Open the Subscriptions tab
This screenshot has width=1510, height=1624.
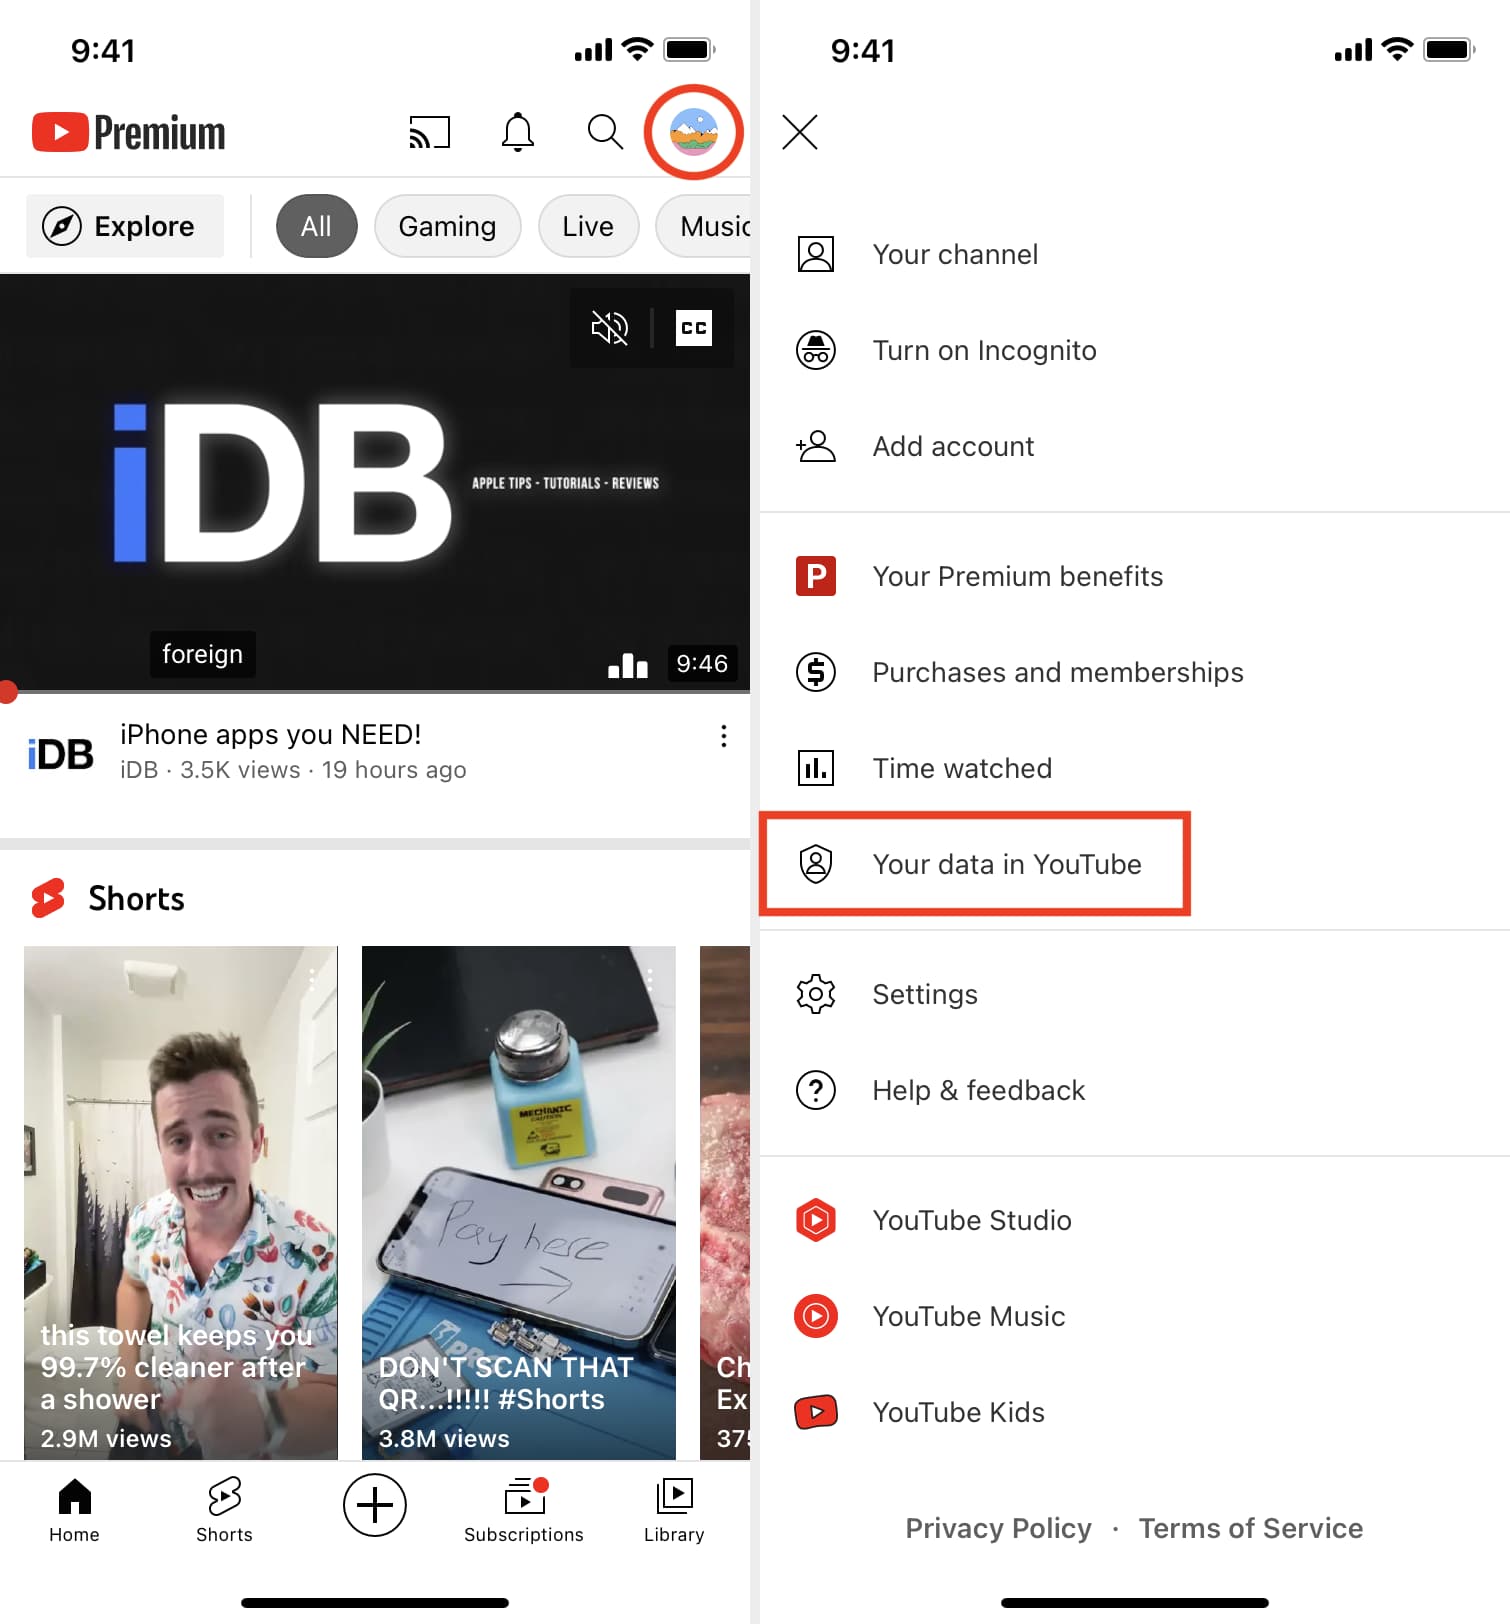524,1510
